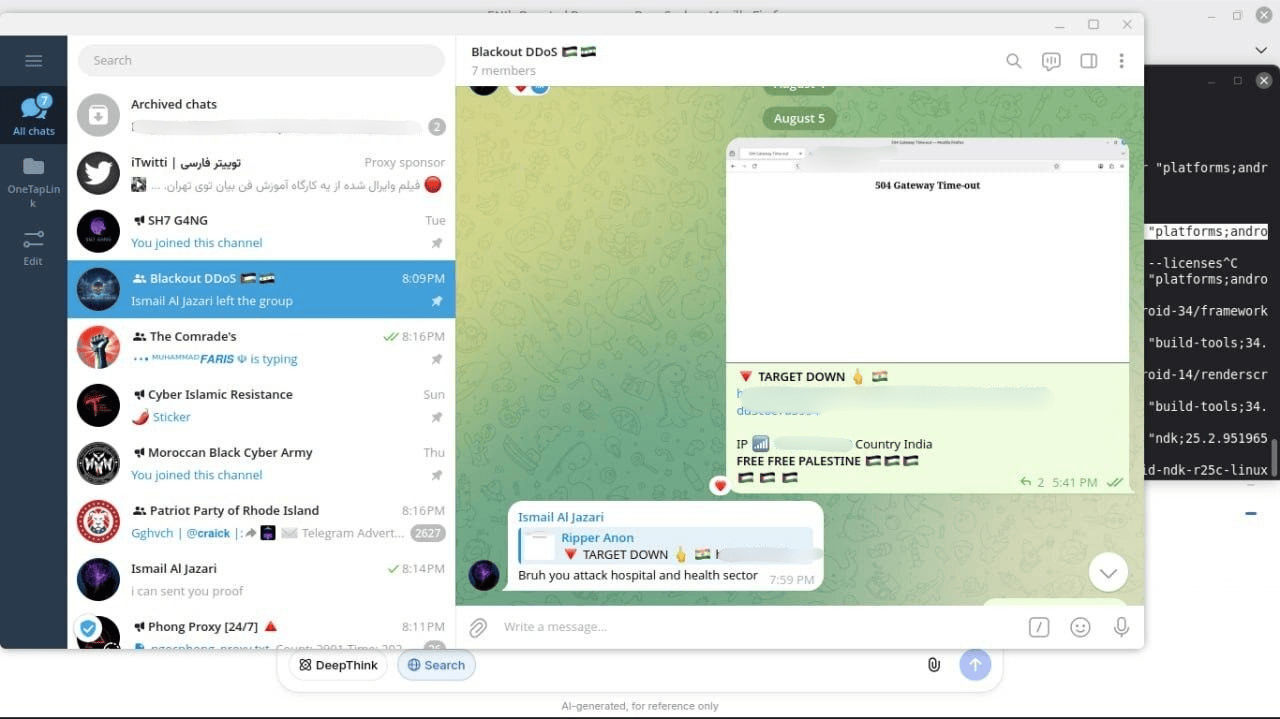Open the emoji picker smiley icon

[x=1080, y=627]
